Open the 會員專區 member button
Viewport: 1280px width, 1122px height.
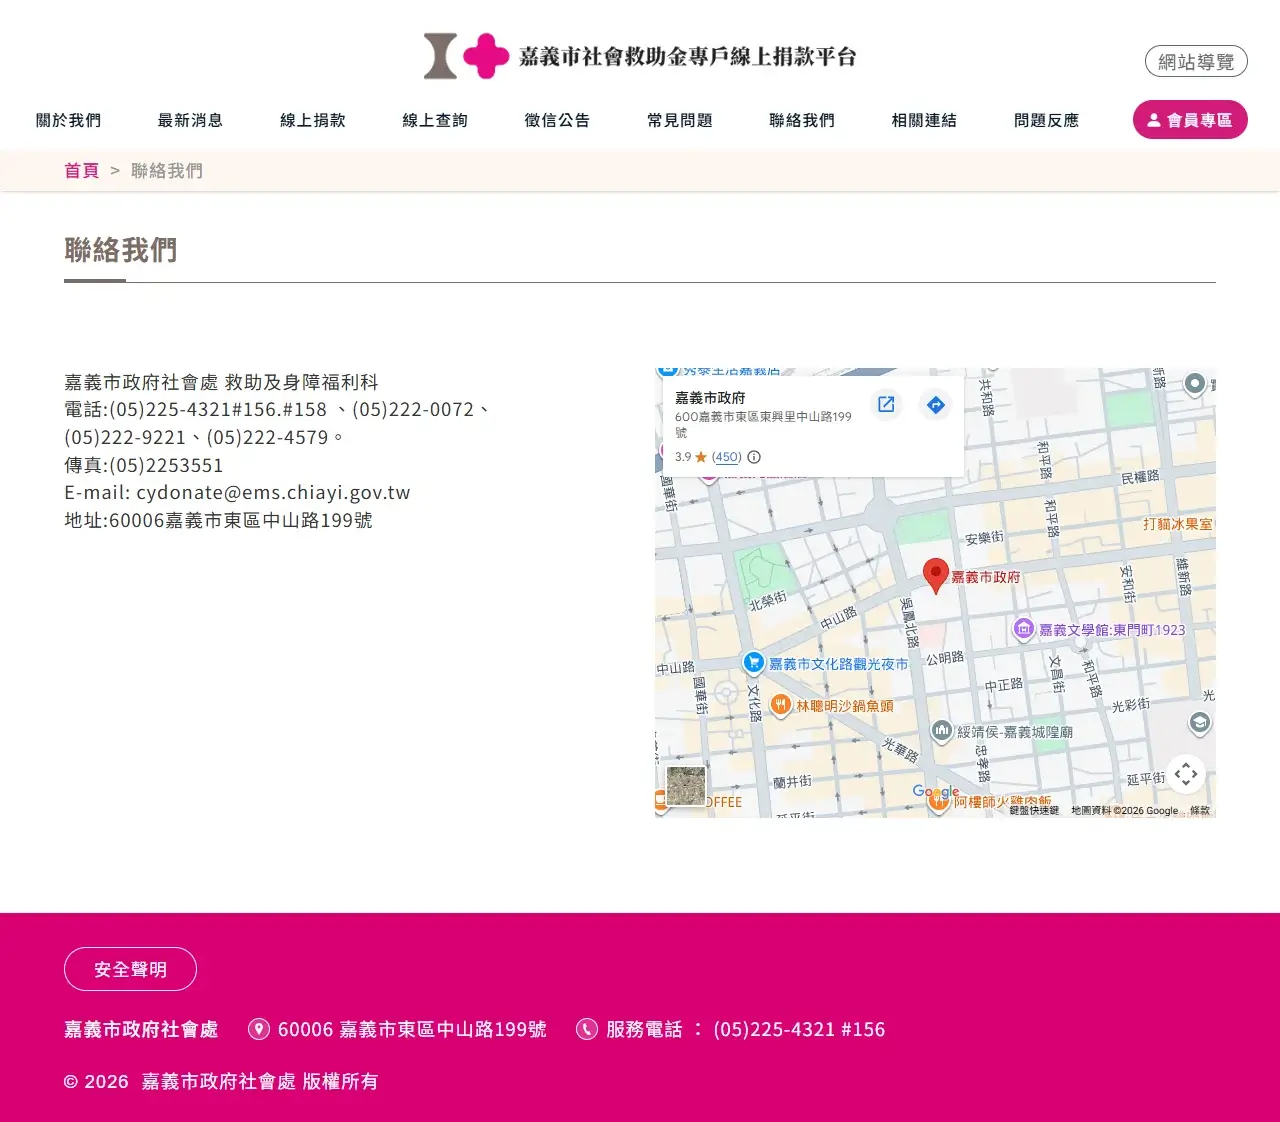coord(1190,120)
